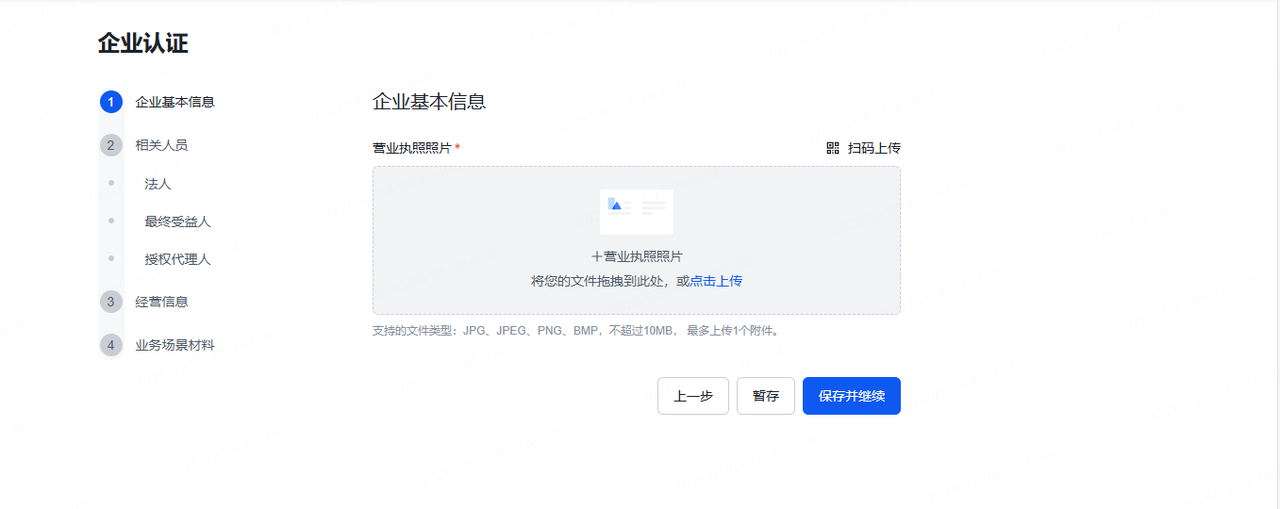Click the 点击上传 link
This screenshot has width=1280, height=509.
point(716,281)
